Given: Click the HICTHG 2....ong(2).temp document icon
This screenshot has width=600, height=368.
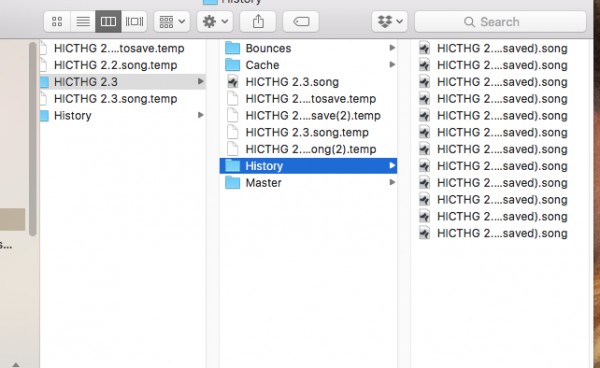Looking at the screenshot, I should pos(233,149).
